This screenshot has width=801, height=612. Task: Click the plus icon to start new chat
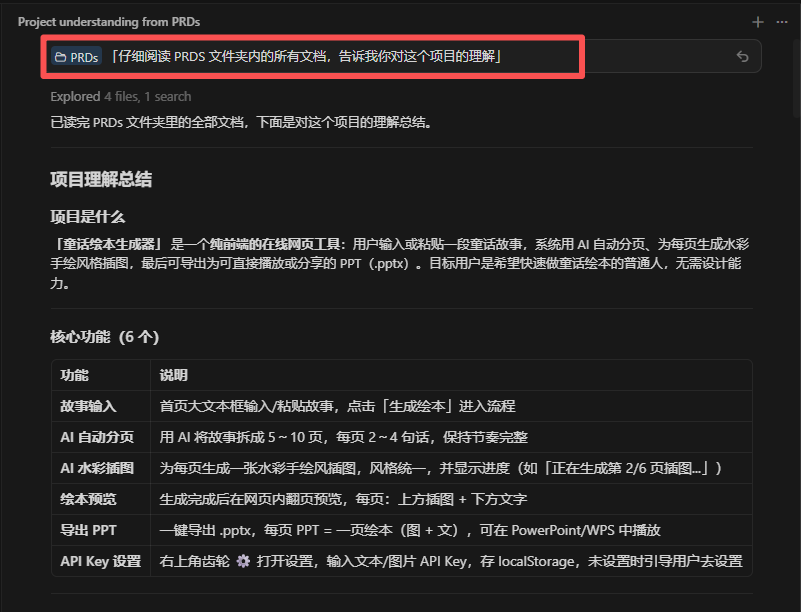(758, 21)
